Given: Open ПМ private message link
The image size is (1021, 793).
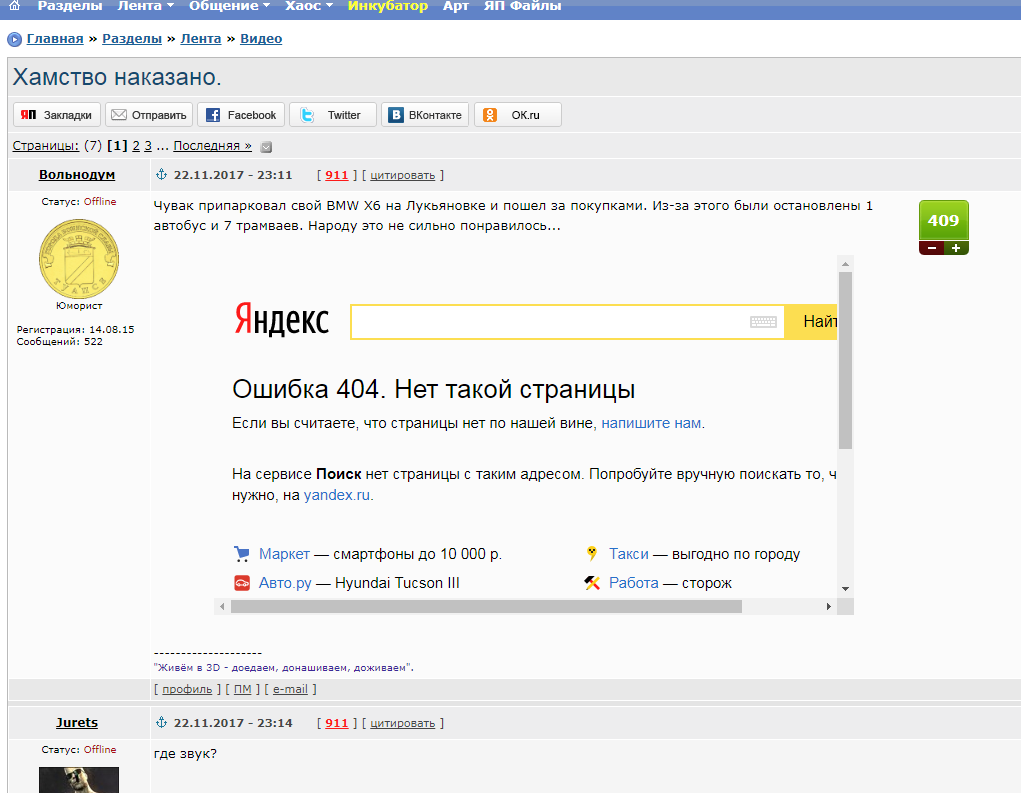Looking at the screenshot, I should click(x=242, y=689).
